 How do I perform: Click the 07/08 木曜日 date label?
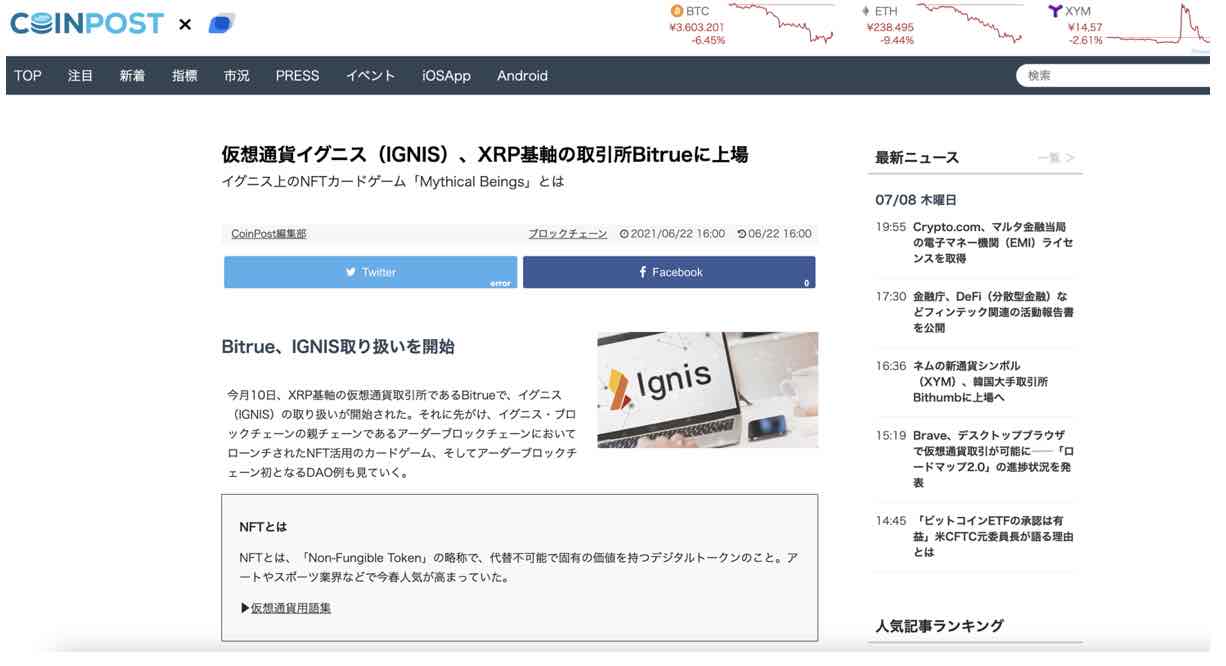pos(915,200)
